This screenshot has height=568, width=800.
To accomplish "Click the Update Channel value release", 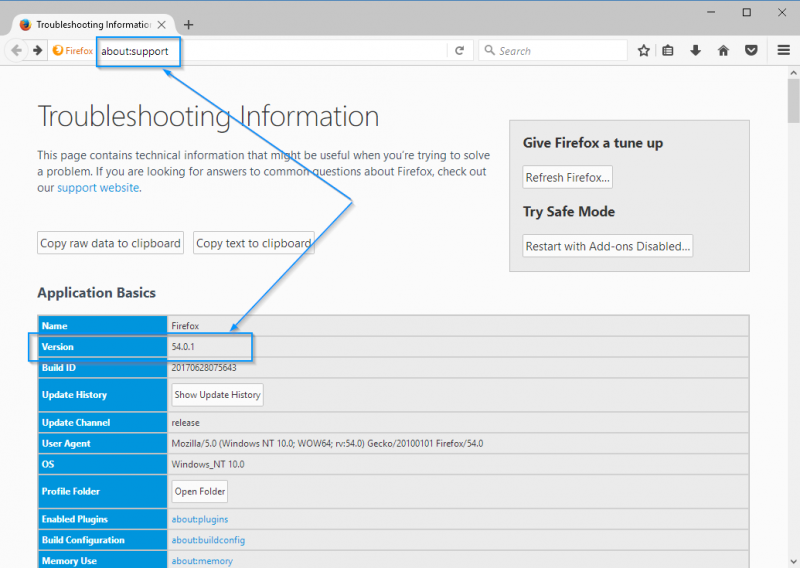I will [185, 423].
